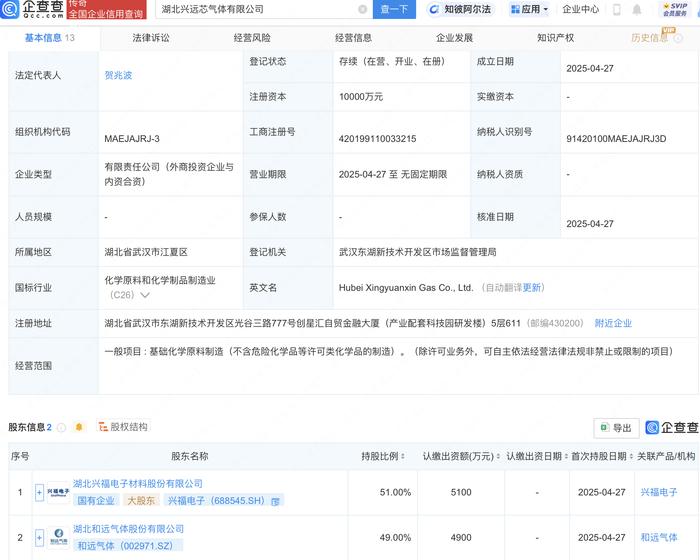The image size is (700, 560).
Task: Click the Qichacha logo icon
Action: pyautogui.click(x=10, y=9)
